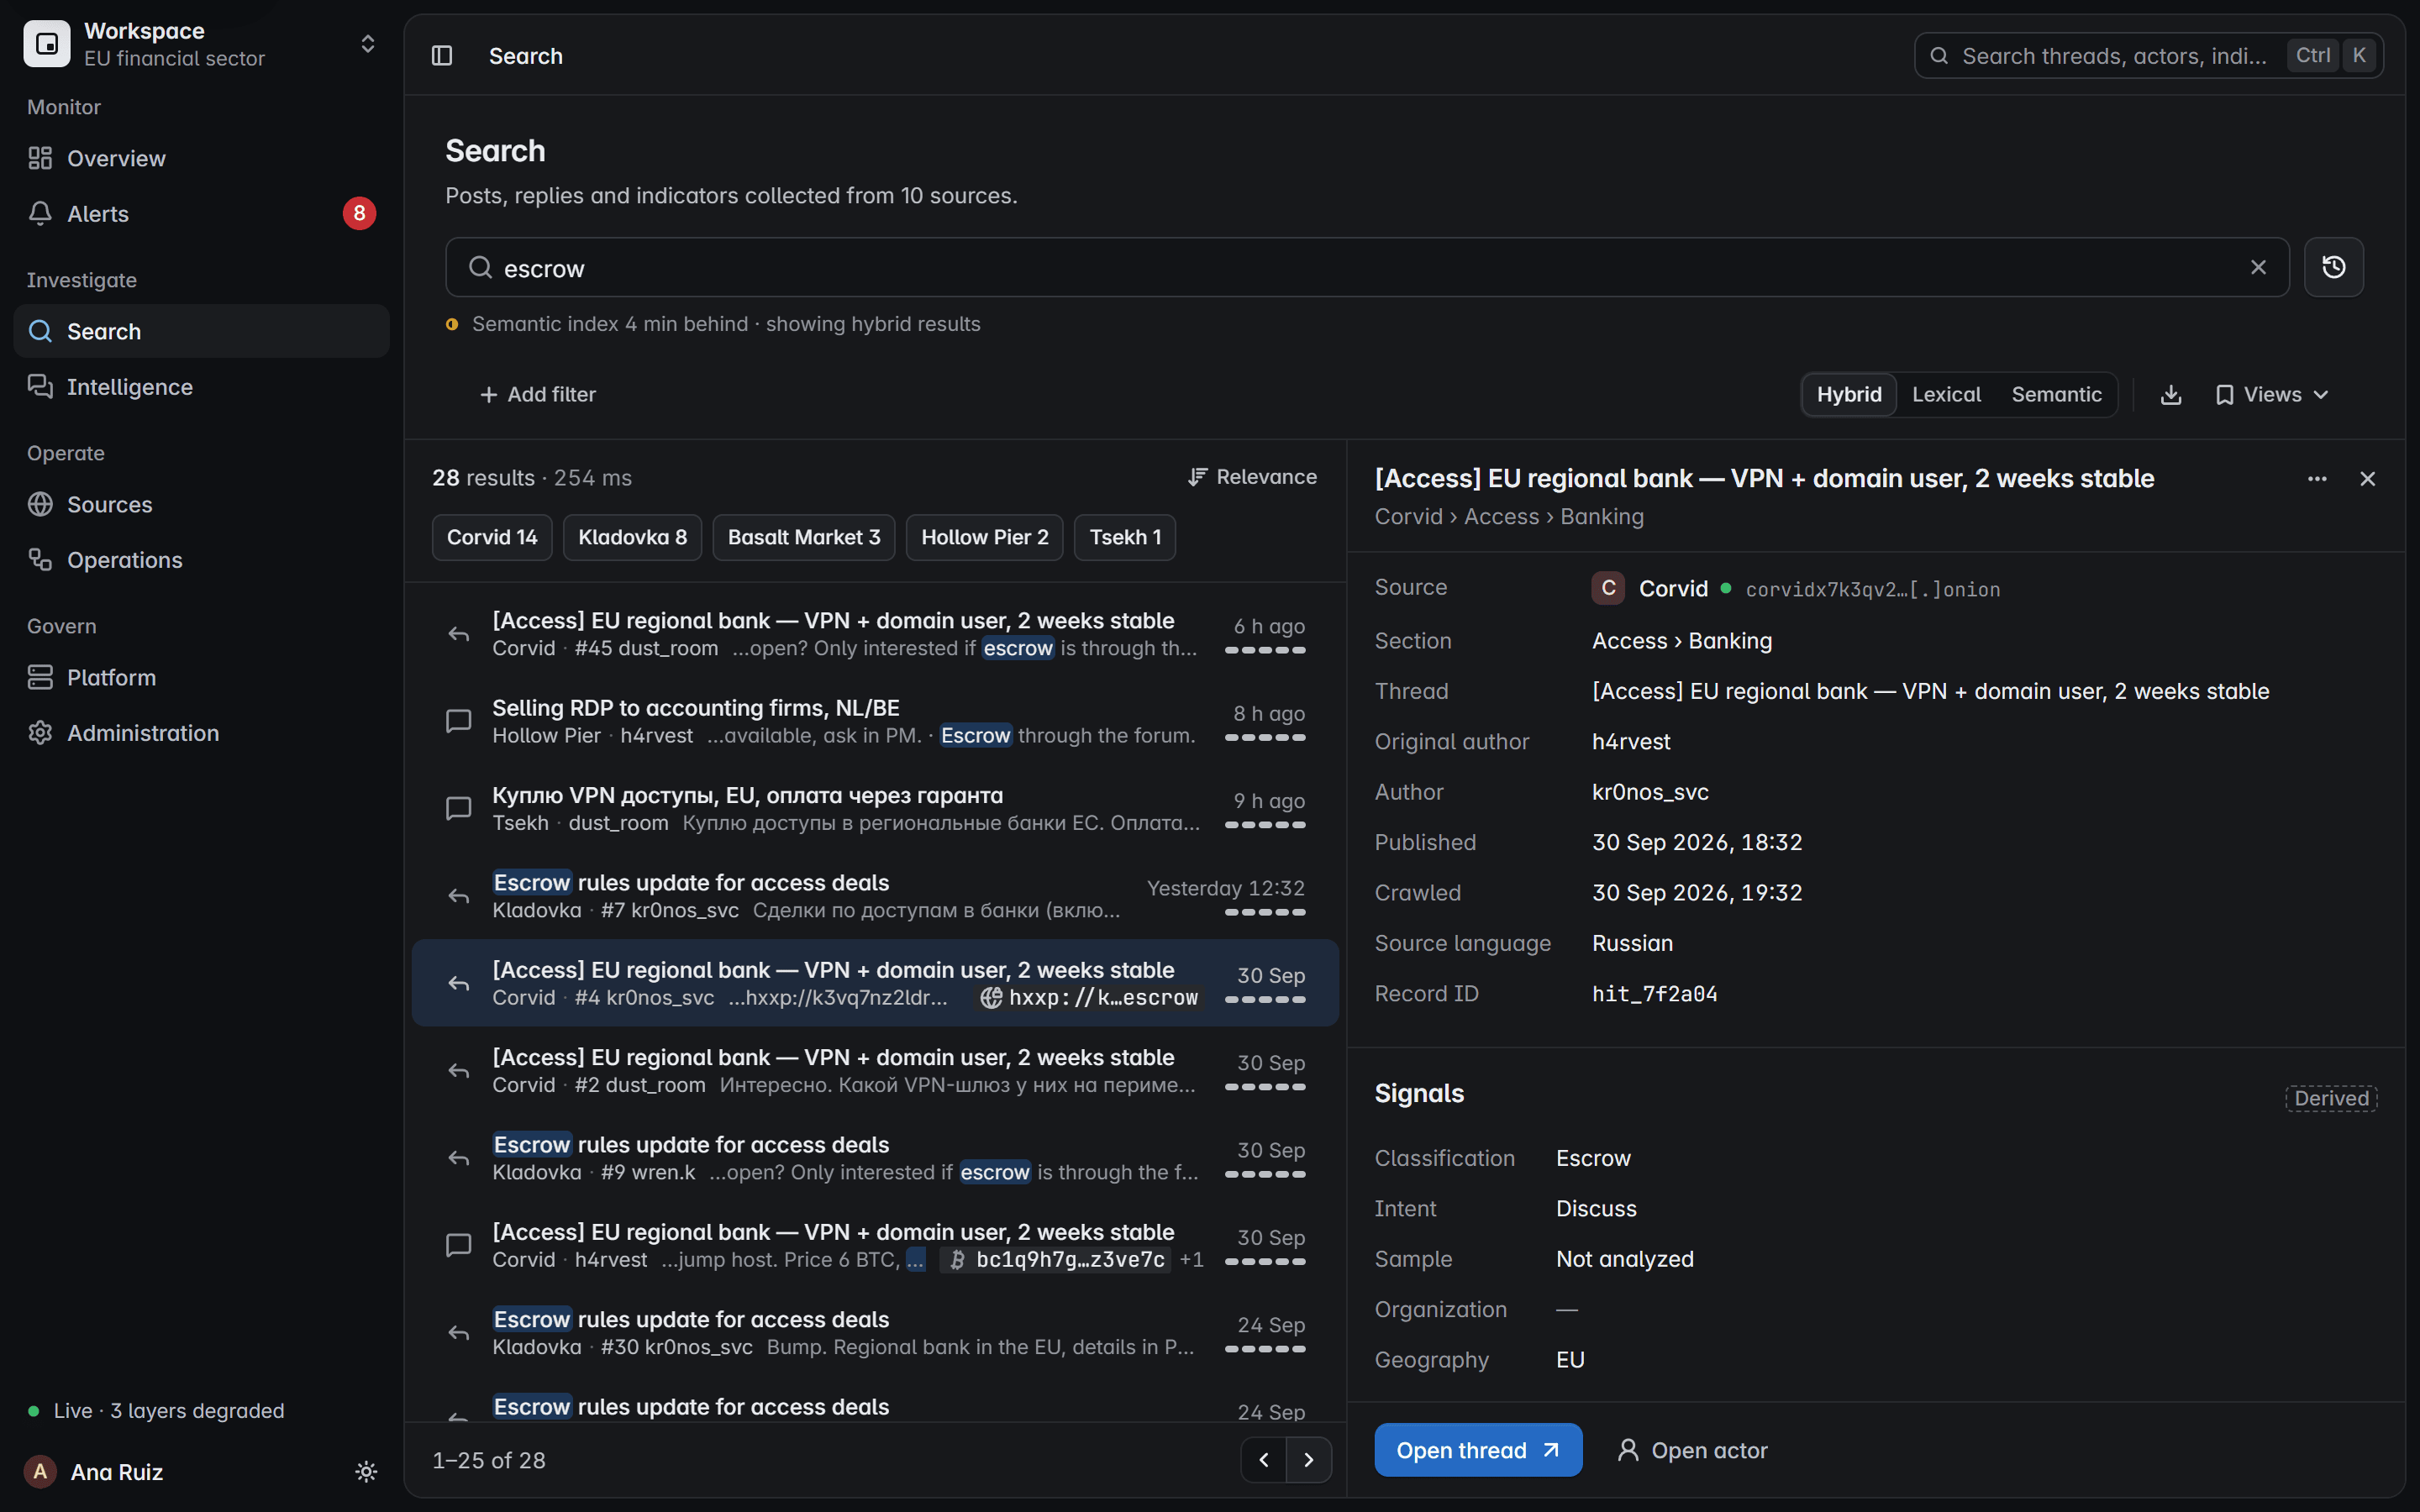Change sorting via Relevance

[x=1252, y=478]
